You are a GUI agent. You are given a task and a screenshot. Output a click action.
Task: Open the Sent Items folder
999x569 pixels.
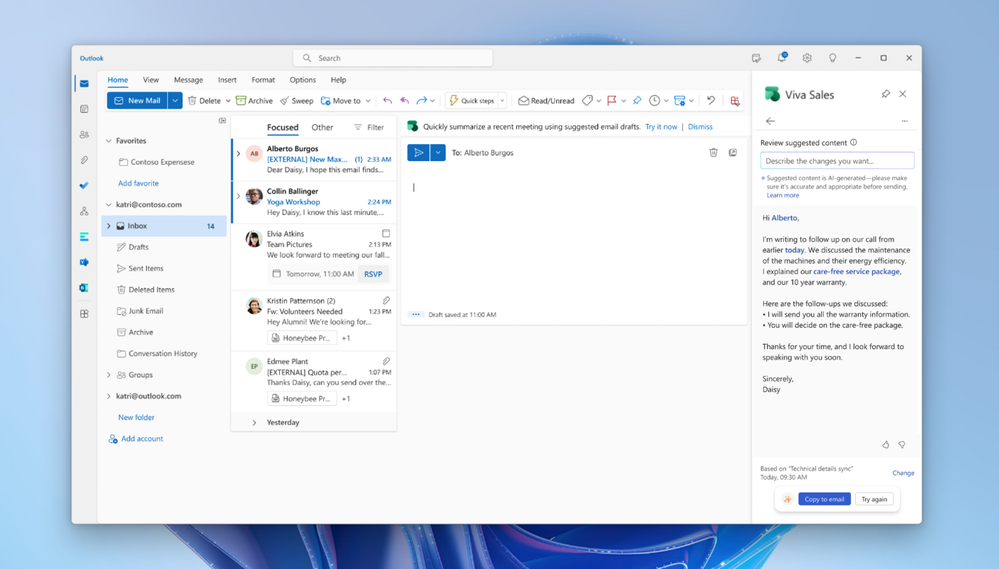point(146,268)
